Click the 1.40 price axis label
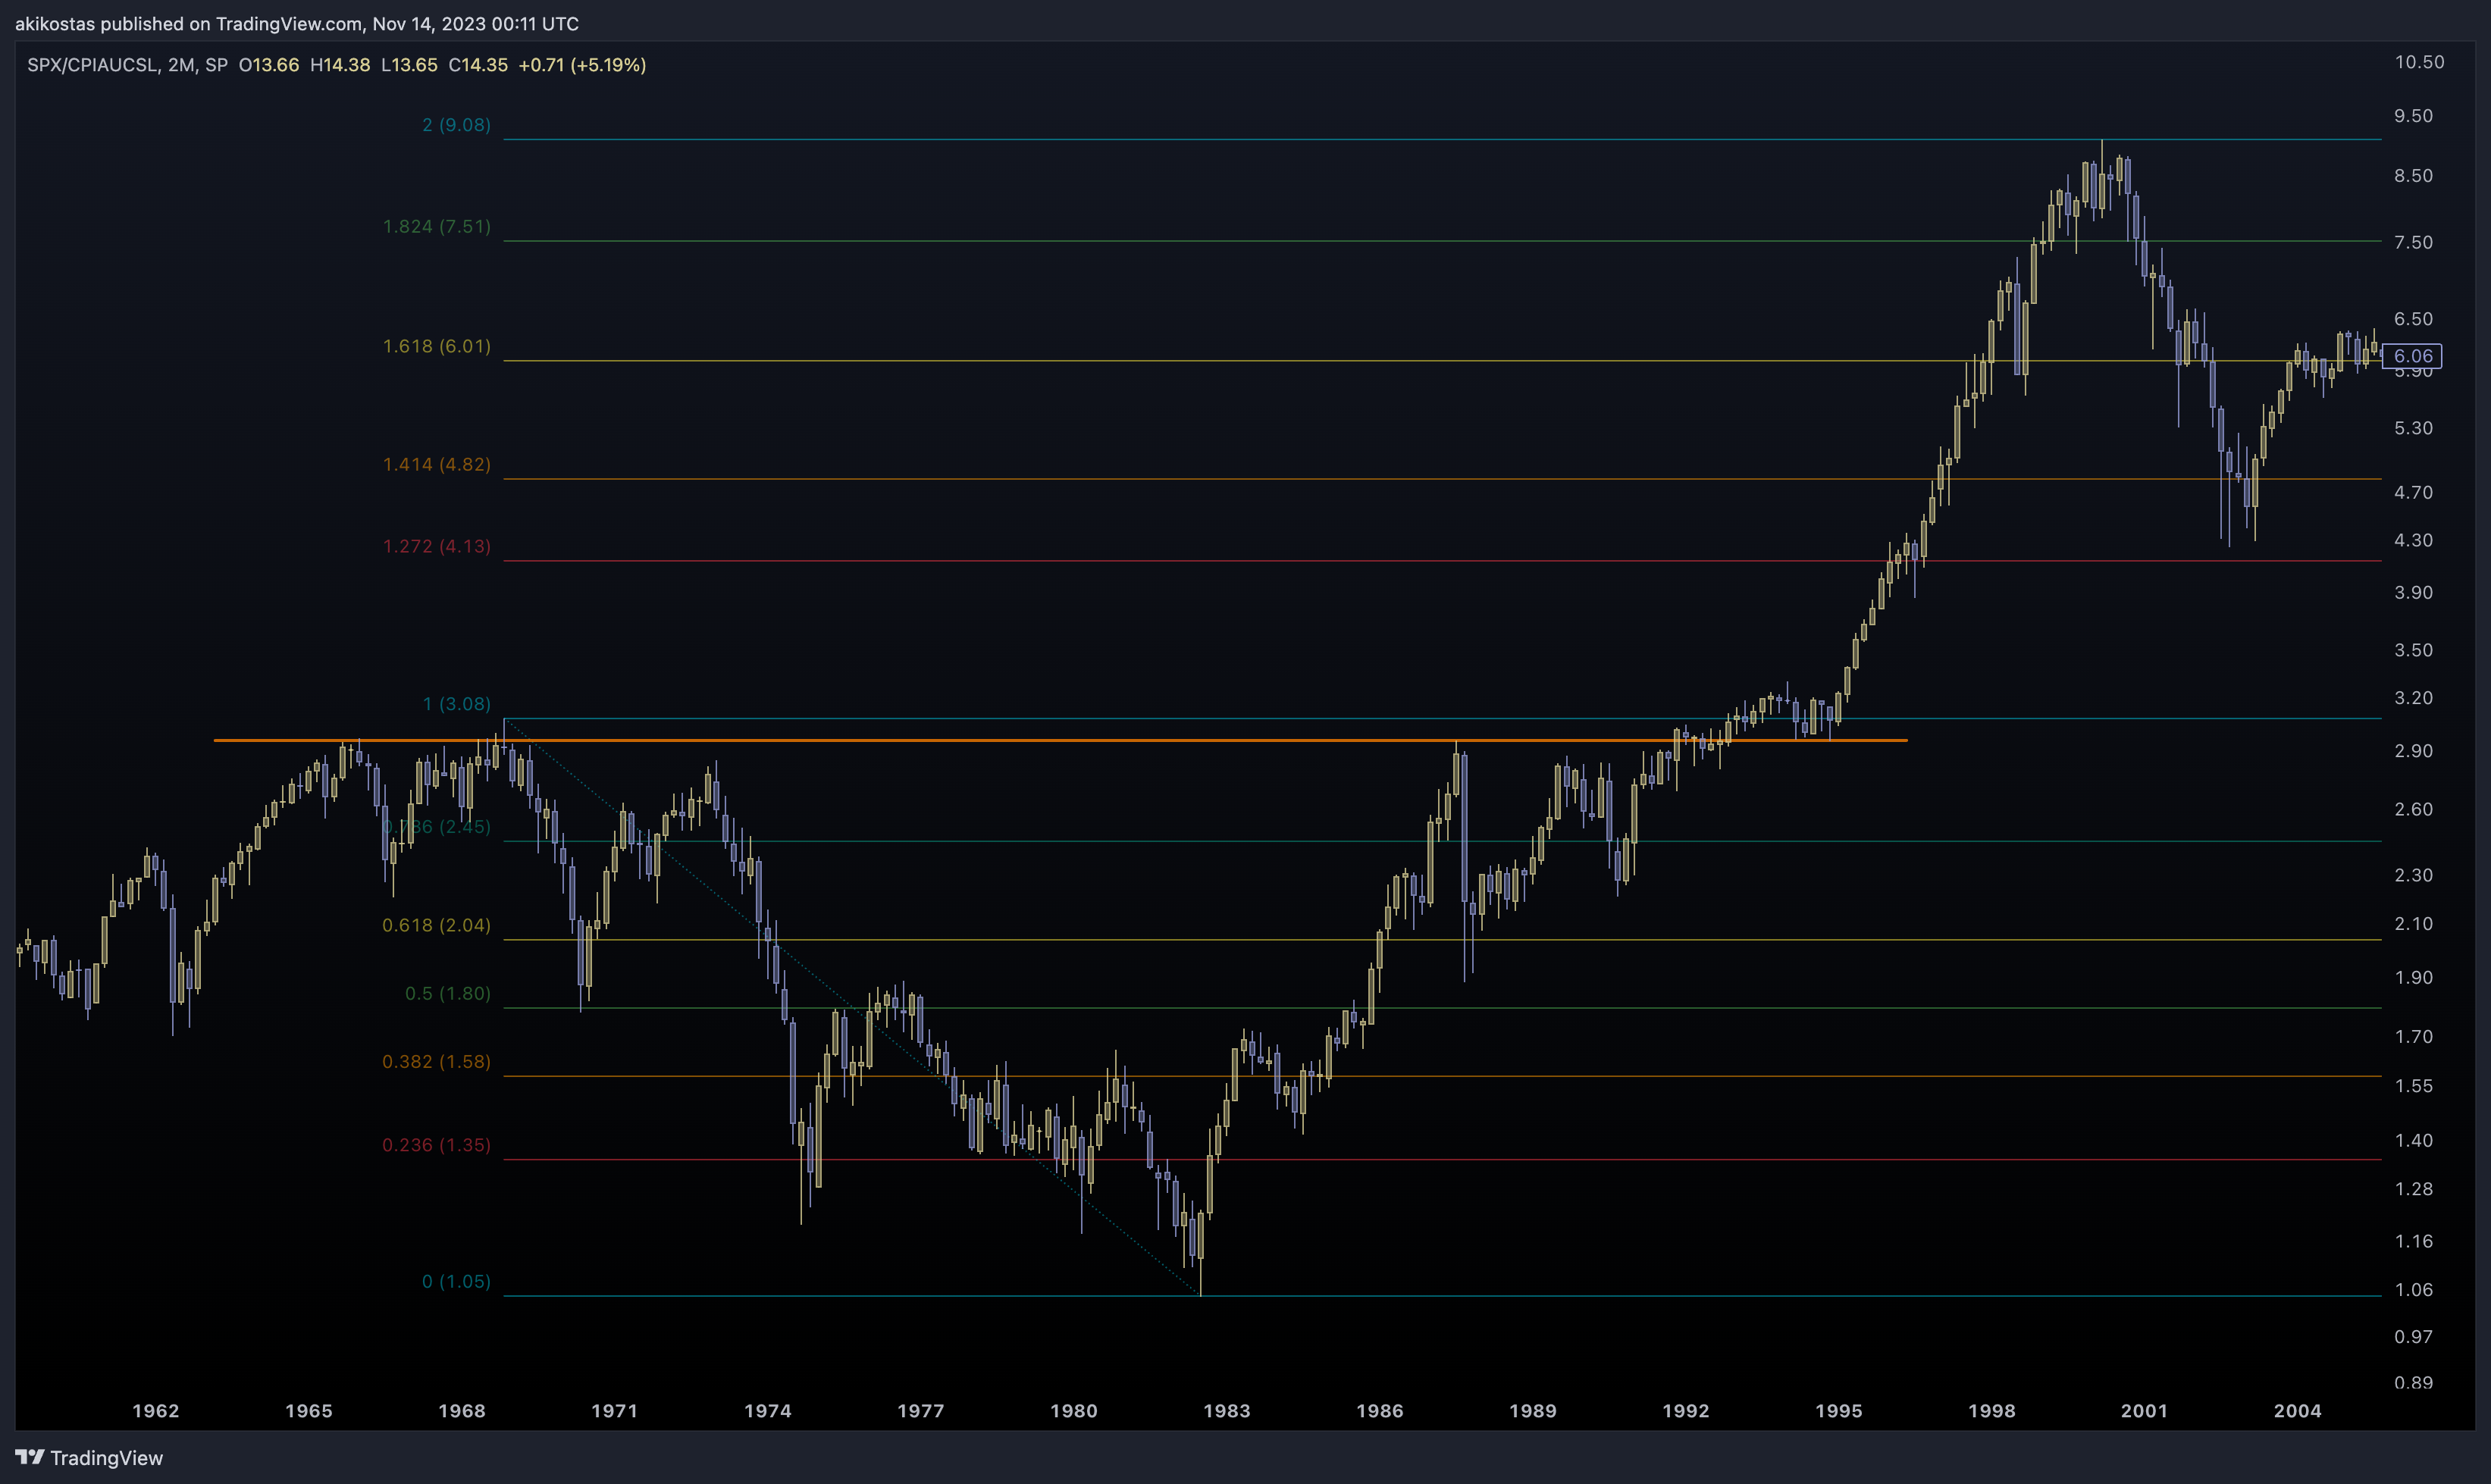The height and width of the screenshot is (1484, 2491). tap(2413, 1141)
